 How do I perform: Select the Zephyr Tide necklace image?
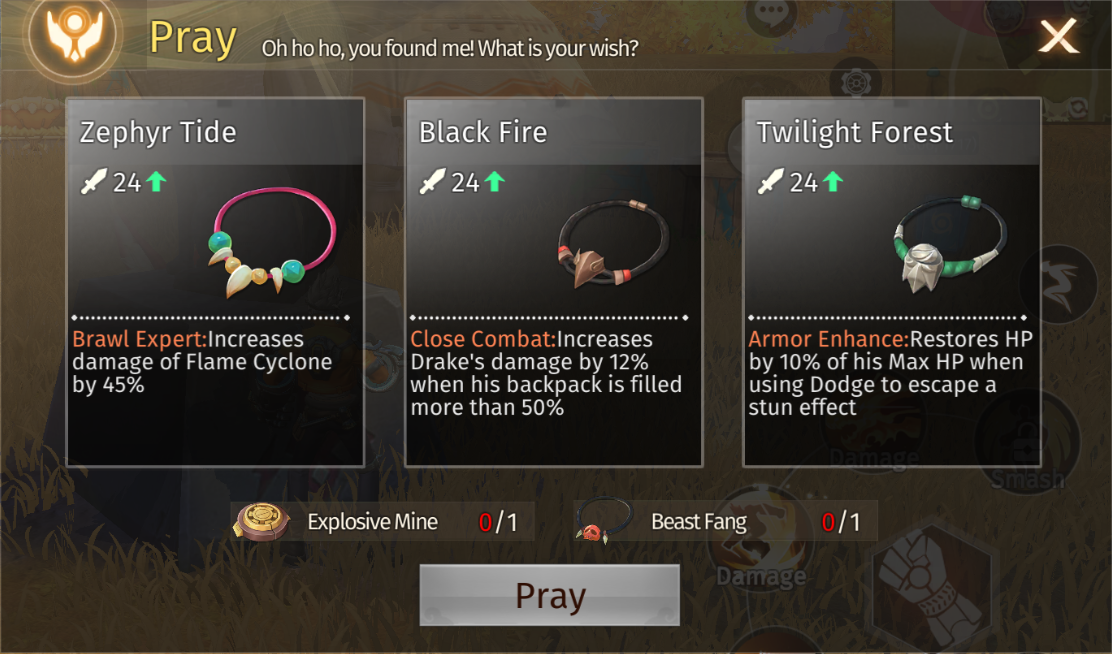272,242
